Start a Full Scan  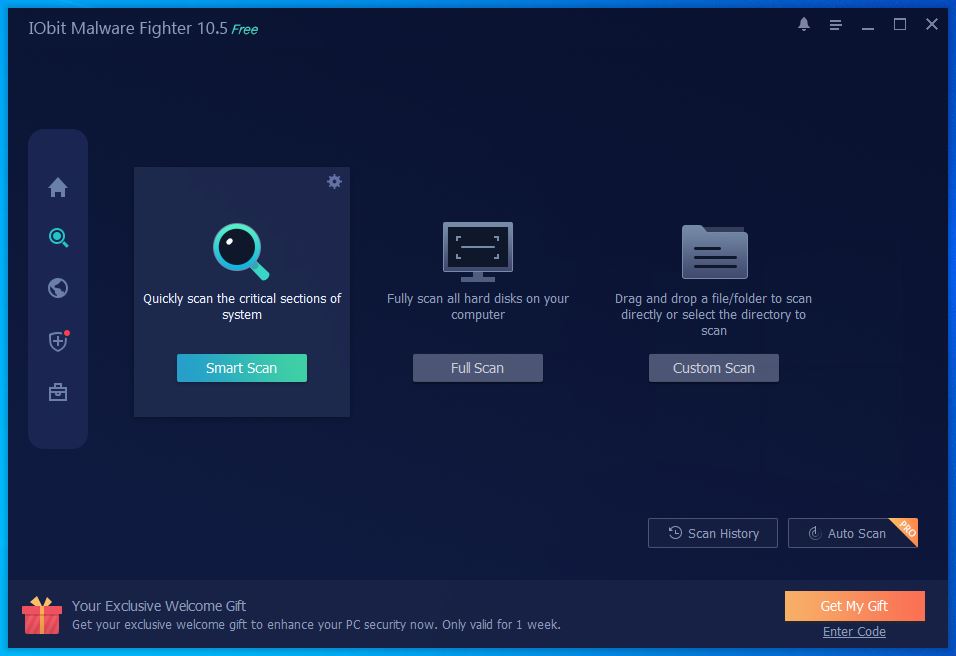point(477,368)
